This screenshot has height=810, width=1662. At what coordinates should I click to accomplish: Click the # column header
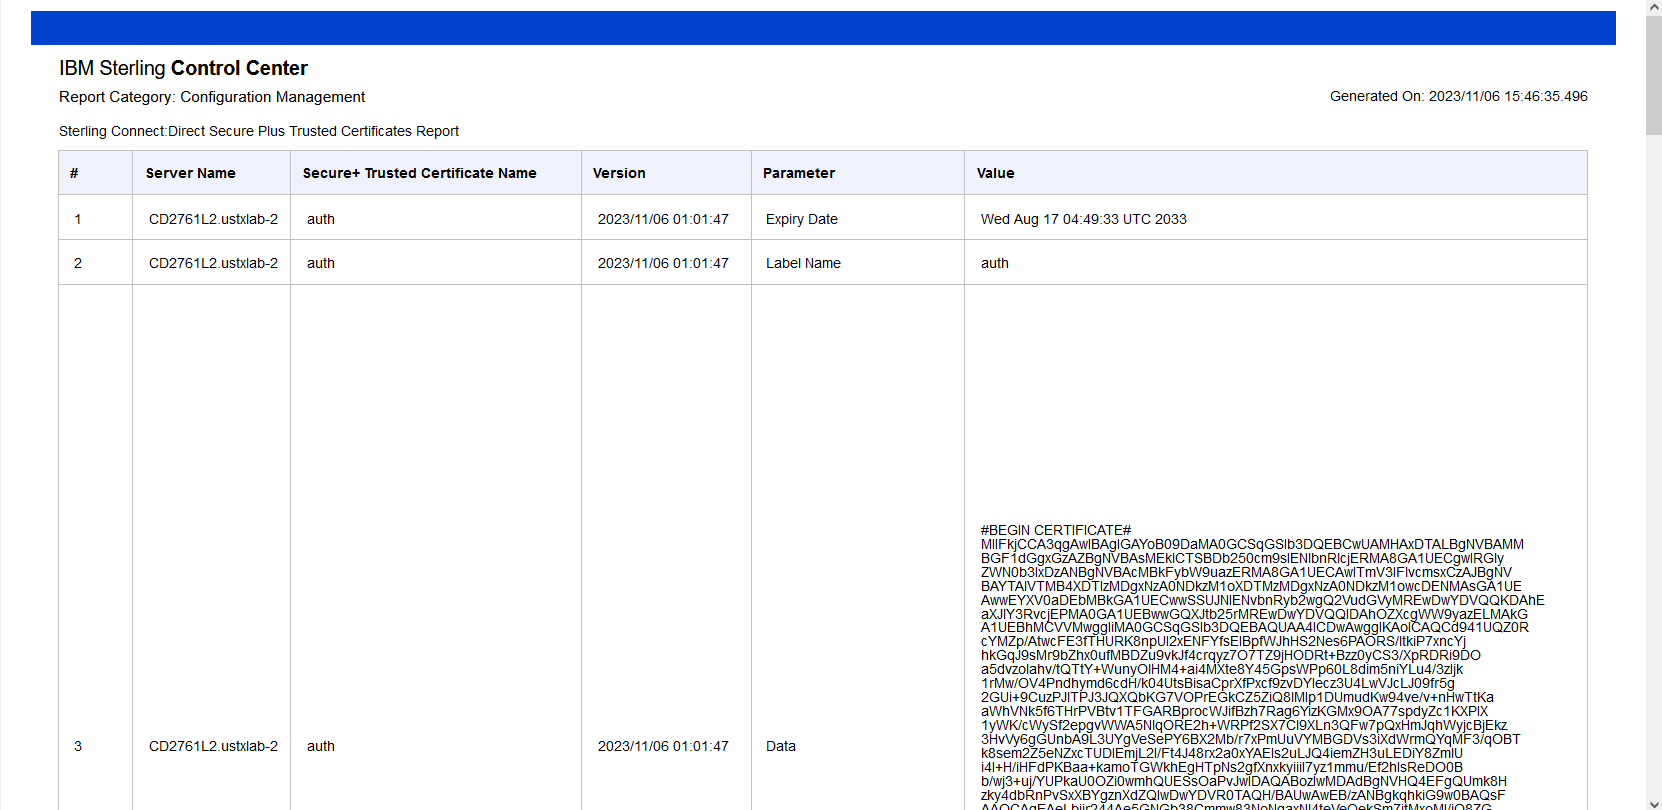tap(74, 173)
